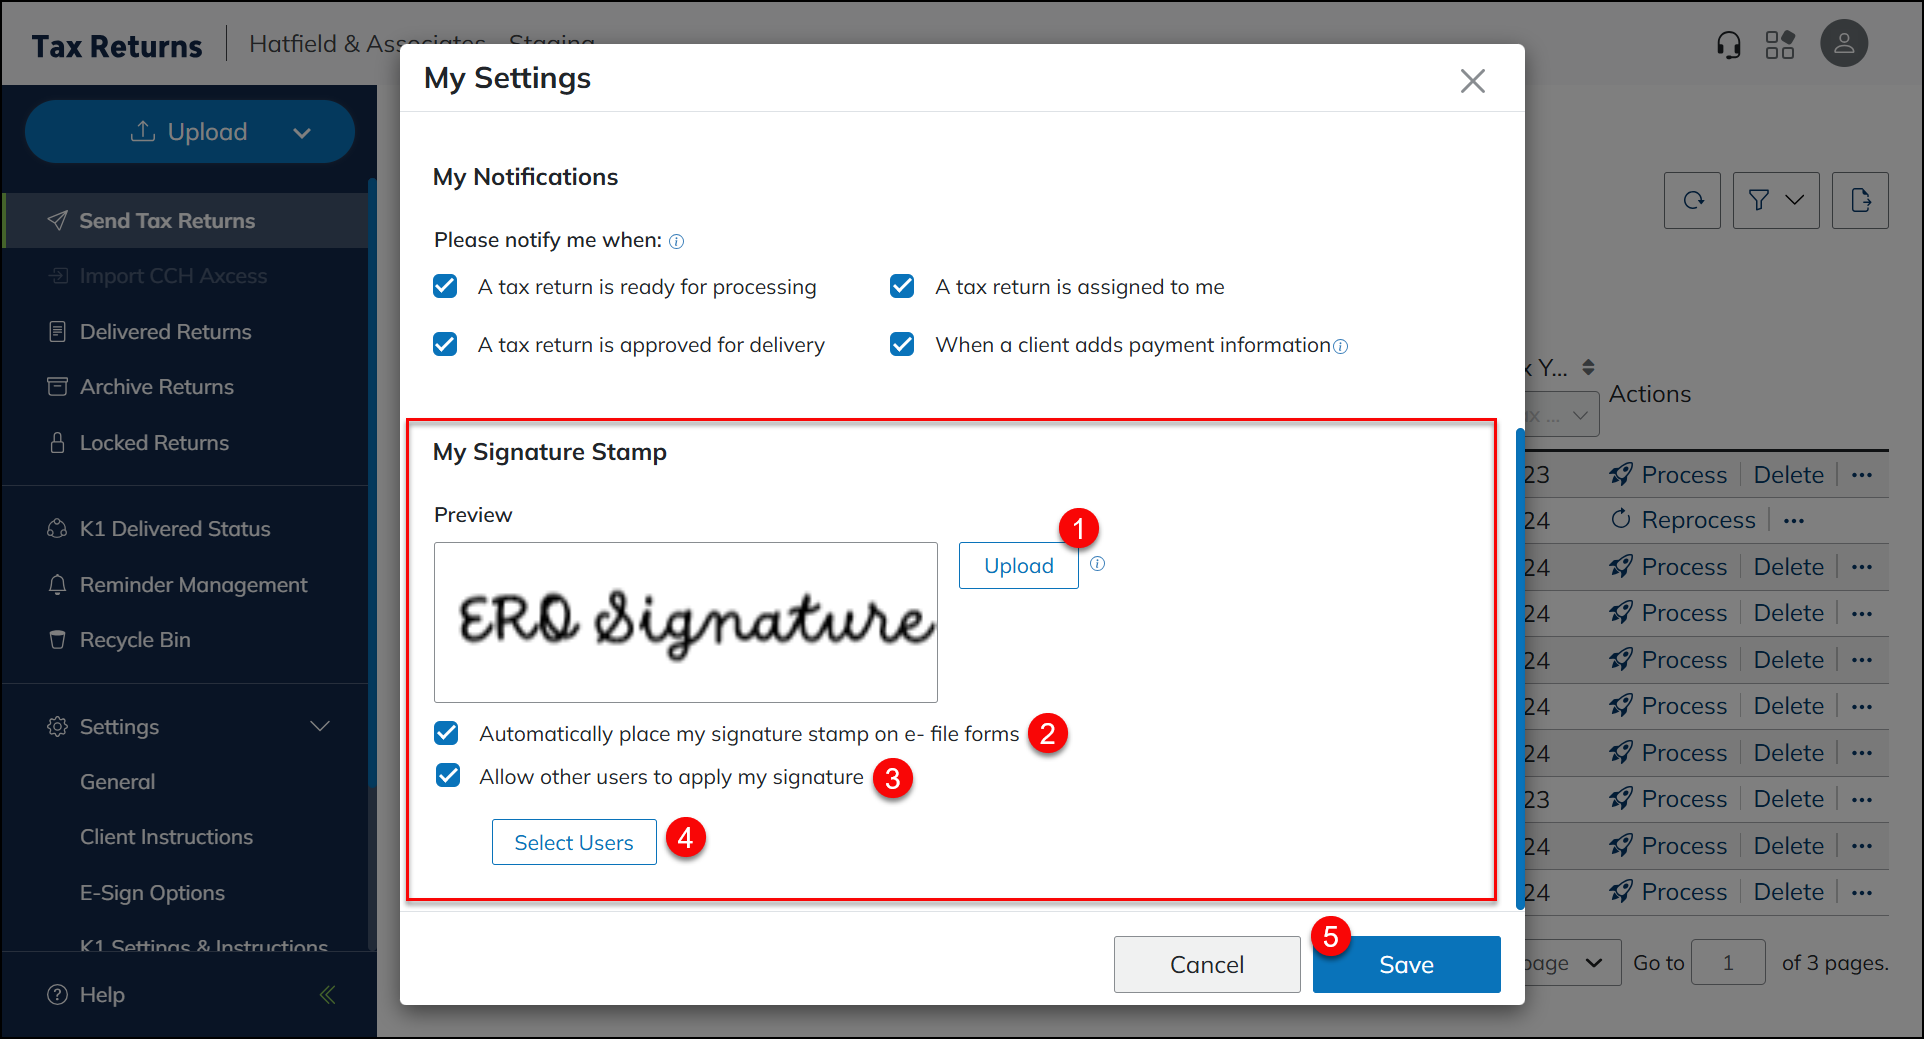Open the filter dropdown in toolbar
1924x1039 pixels.
1775,200
